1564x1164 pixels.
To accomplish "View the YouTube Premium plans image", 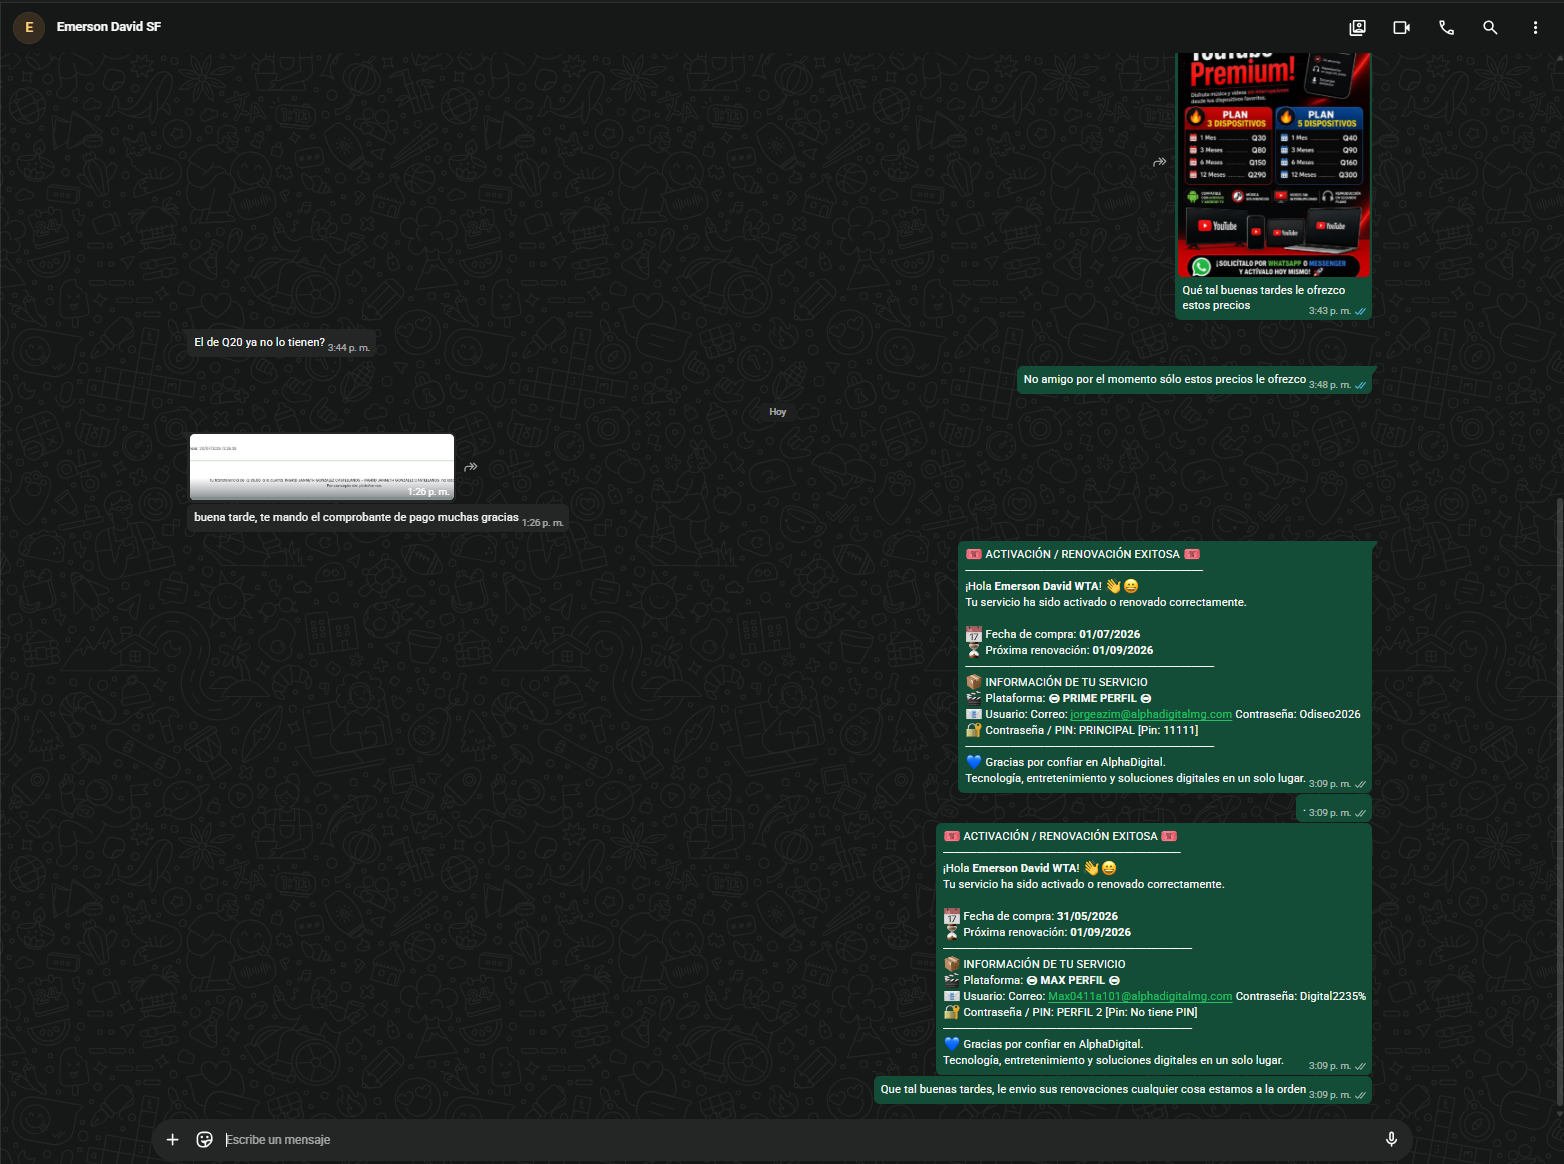I will click(x=1273, y=165).
